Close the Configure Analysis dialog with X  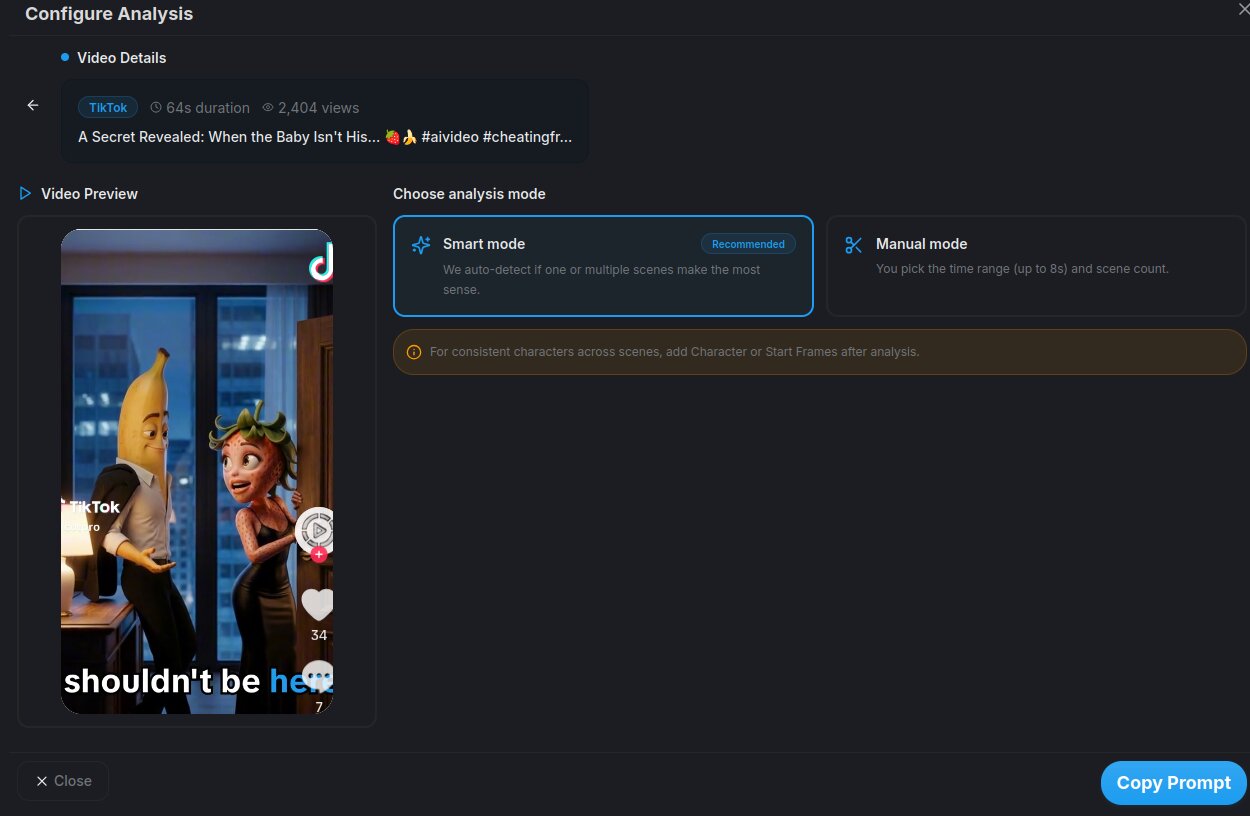coord(1243,9)
